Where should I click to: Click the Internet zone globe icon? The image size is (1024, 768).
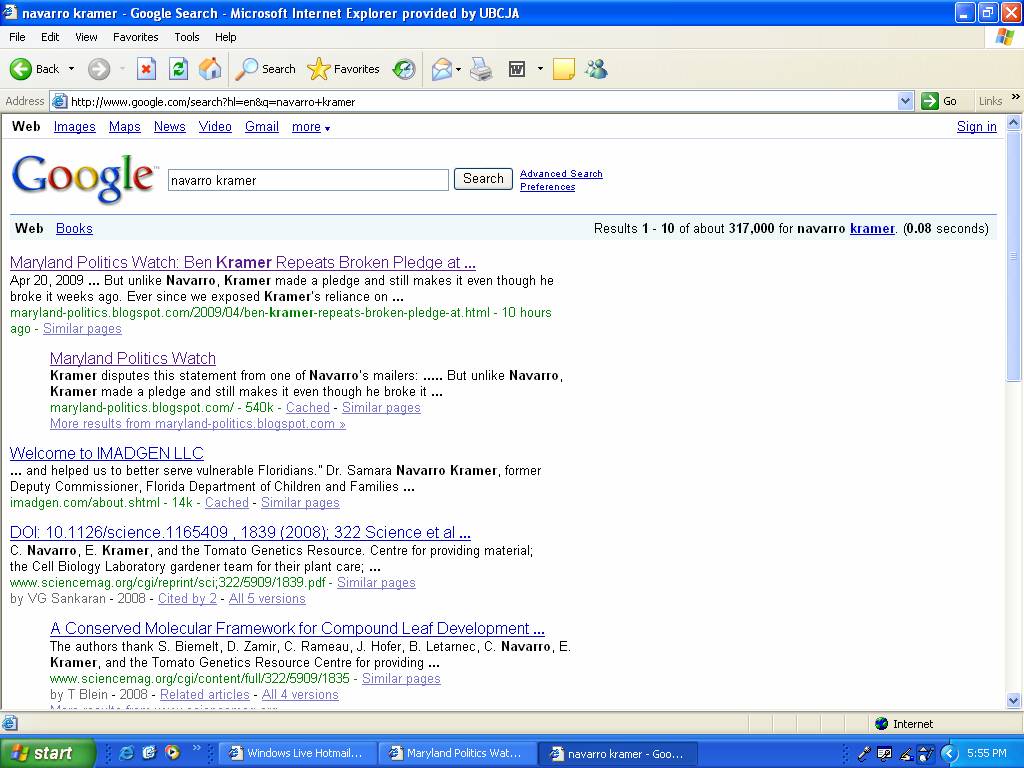[882, 724]
